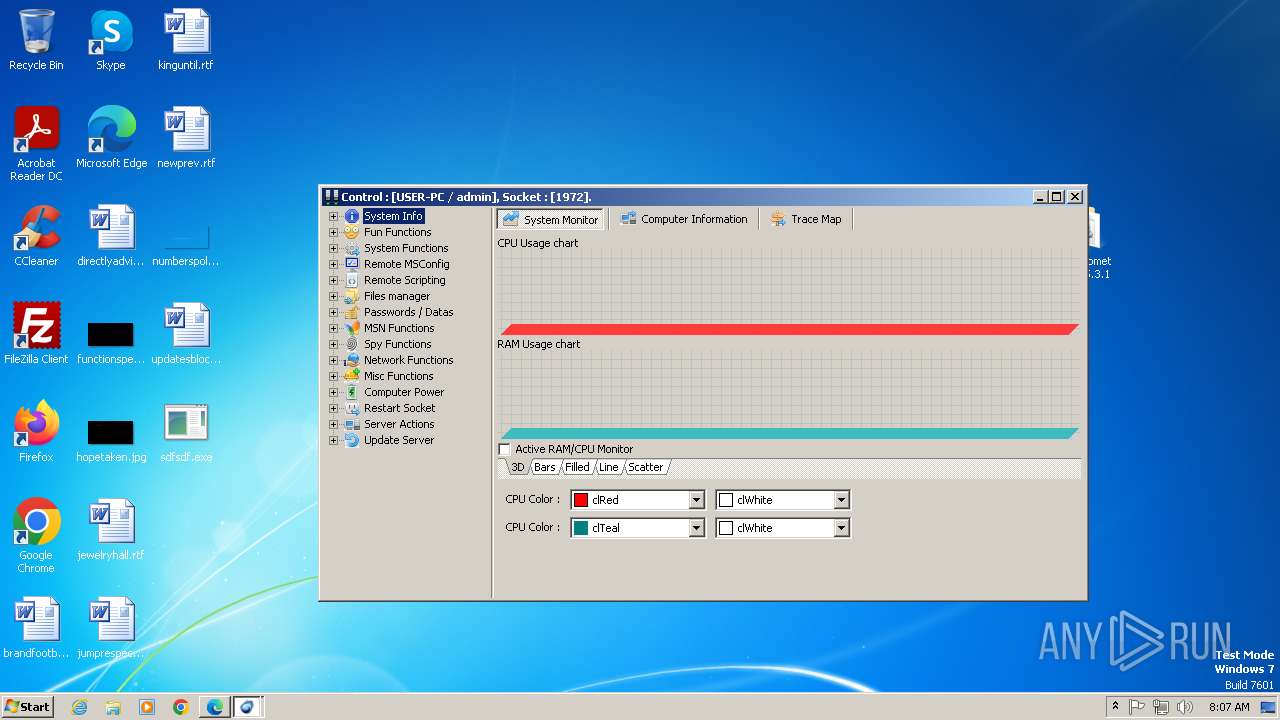Expand the Spy Functions tree node
Image resolution: width=1280 pixels, height=720 pixels.
tap(334, 344)
